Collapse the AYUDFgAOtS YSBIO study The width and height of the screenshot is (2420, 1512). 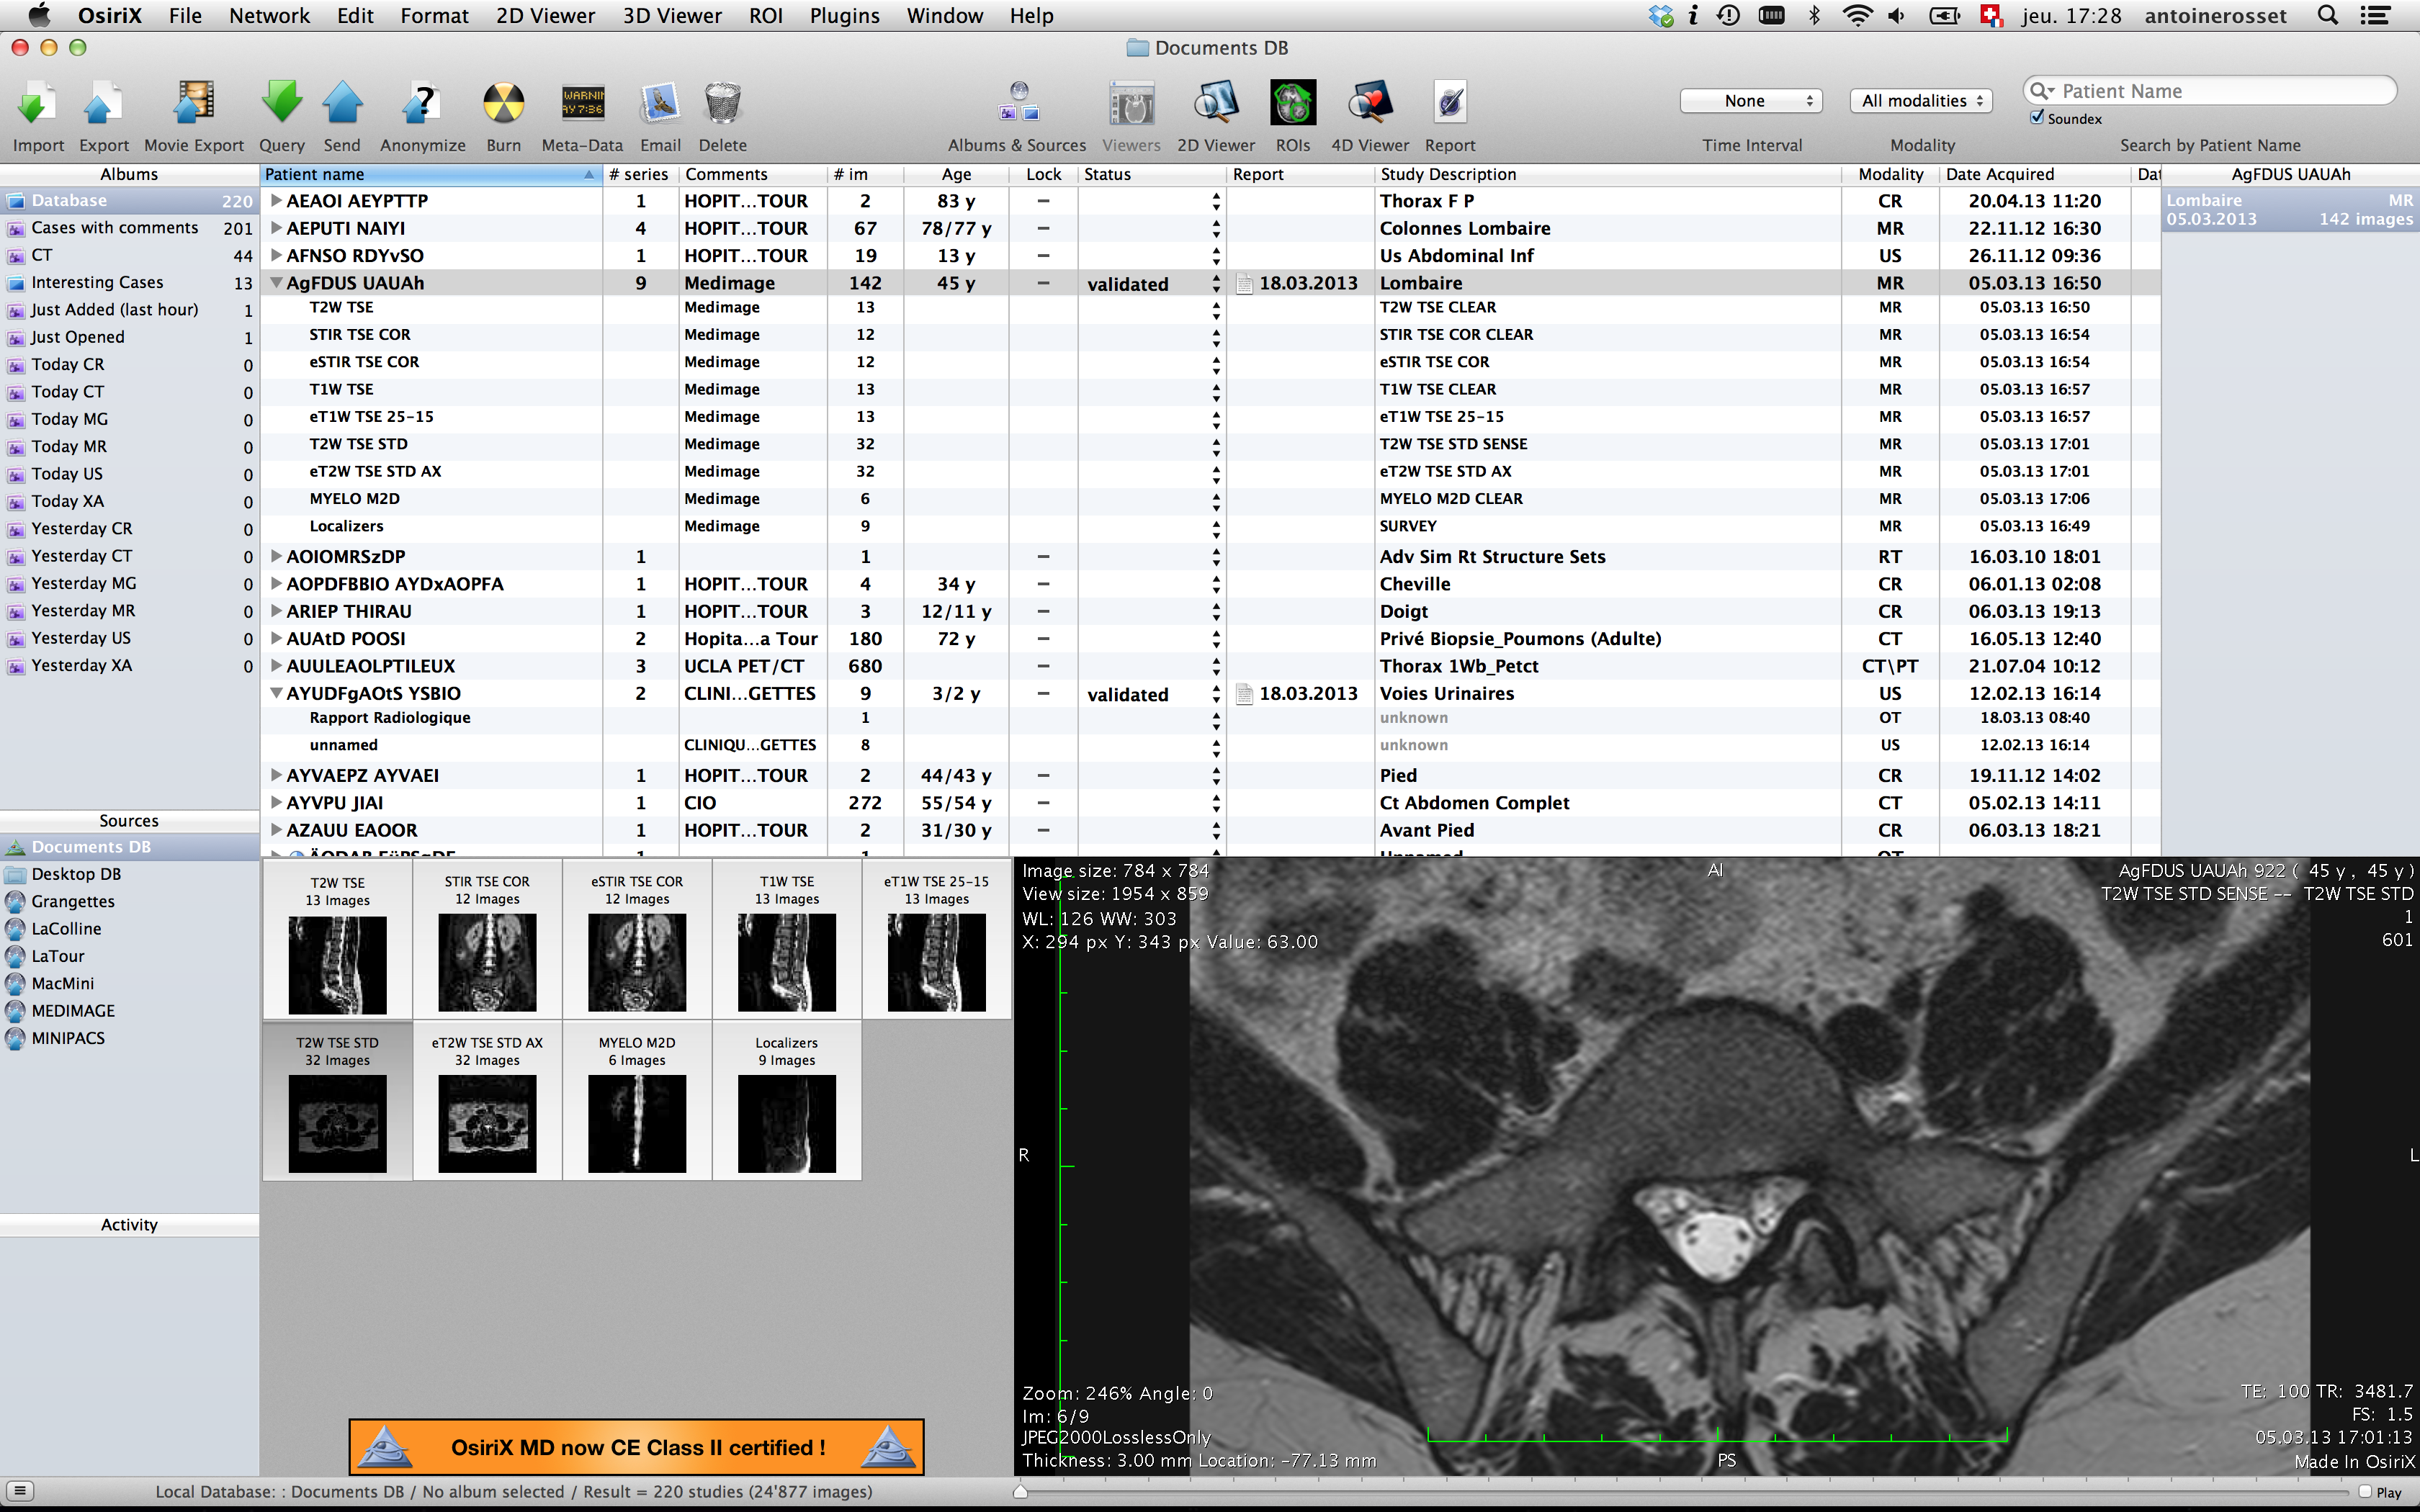[276, 693]
